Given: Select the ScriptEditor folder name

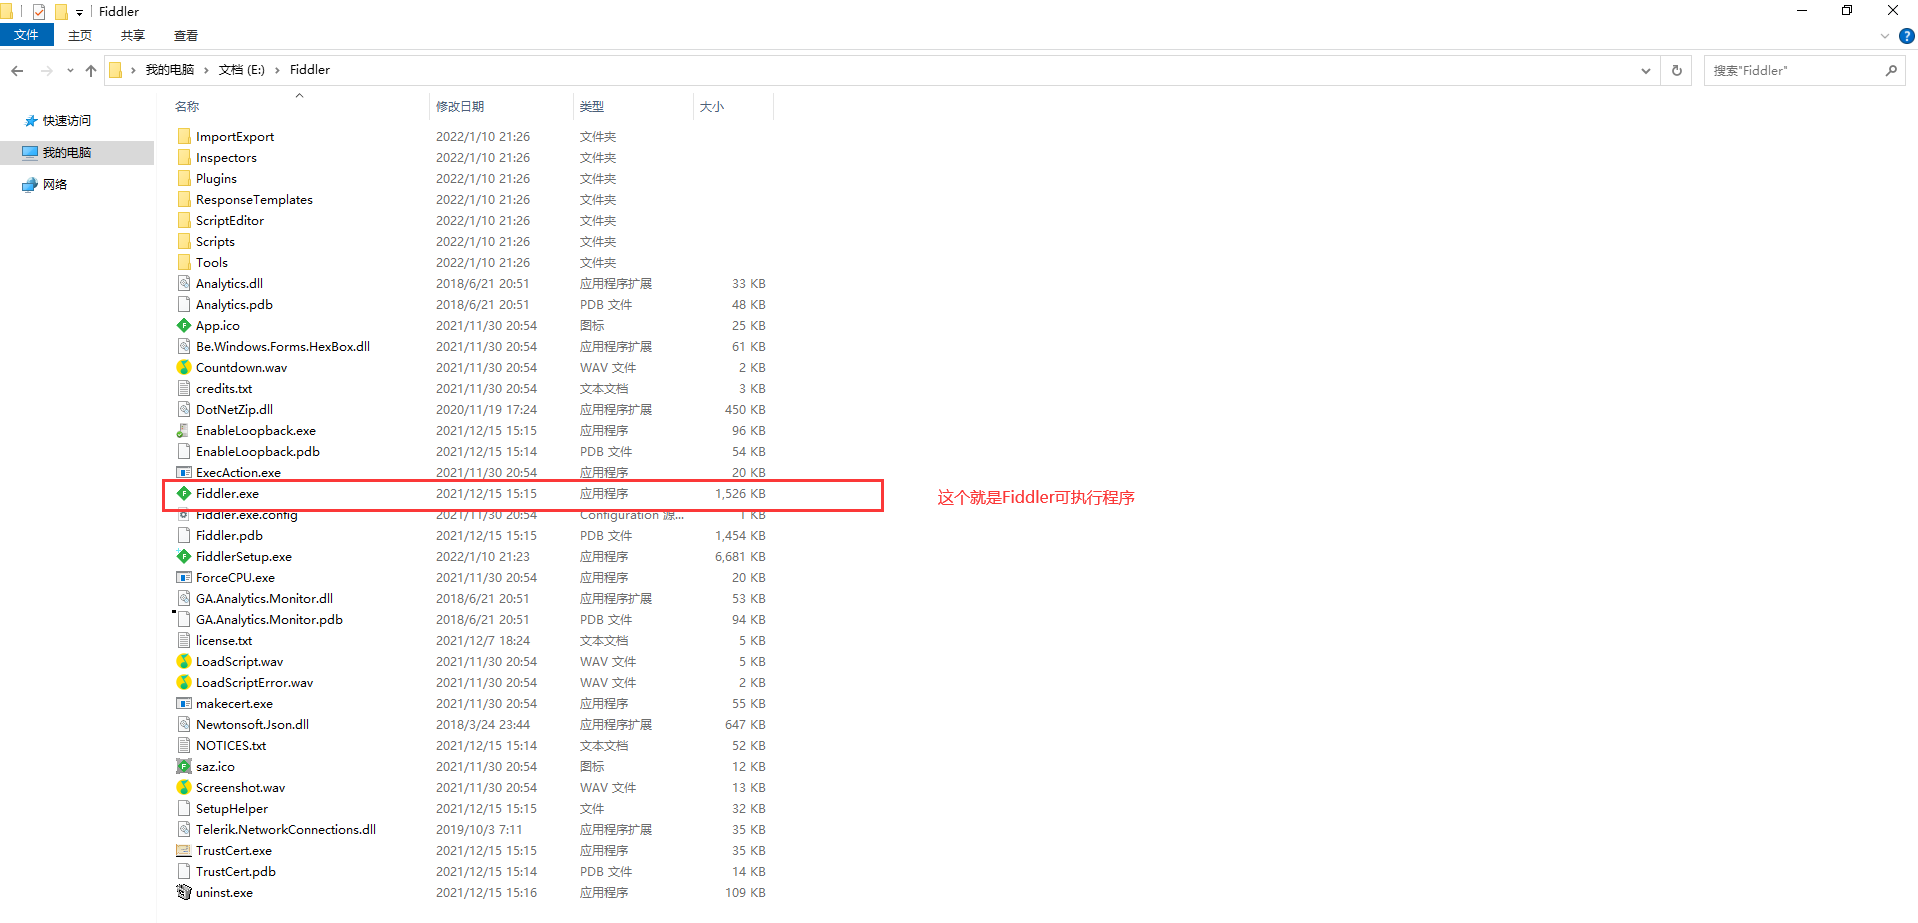Looking at the screenshot, I should click(230, 220).
